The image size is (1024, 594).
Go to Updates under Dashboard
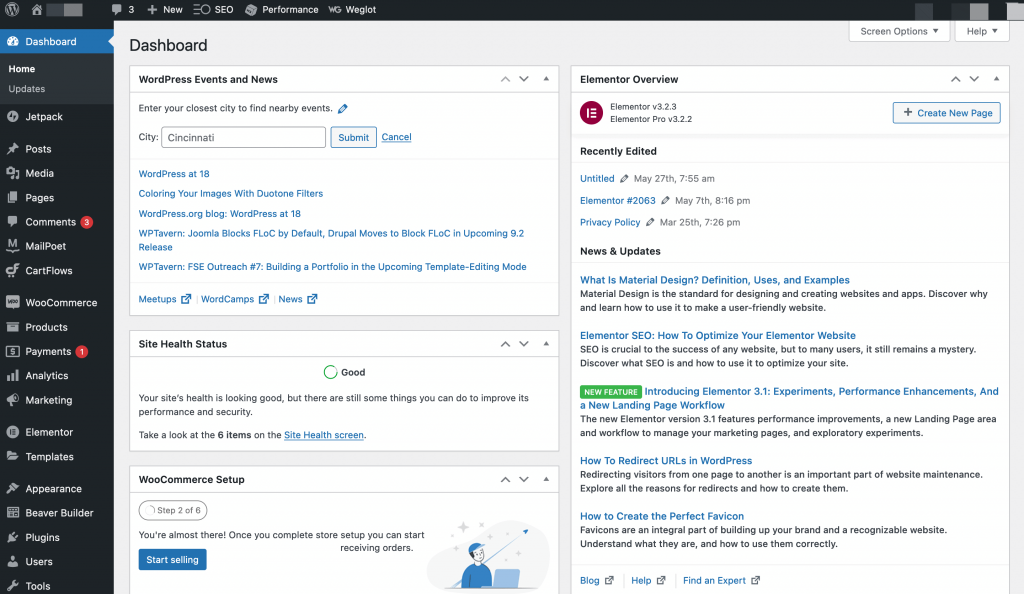pyautogui.click(x=27, y=89)
